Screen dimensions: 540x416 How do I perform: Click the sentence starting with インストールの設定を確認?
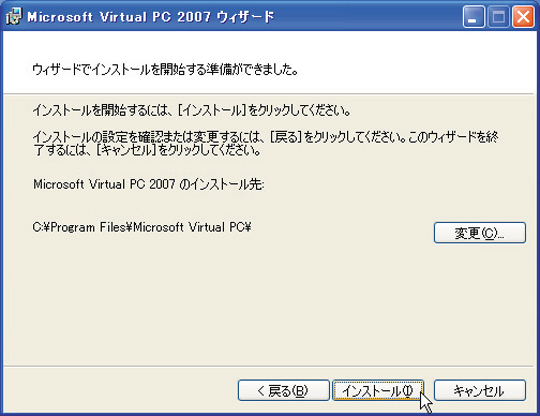(265, 143)
